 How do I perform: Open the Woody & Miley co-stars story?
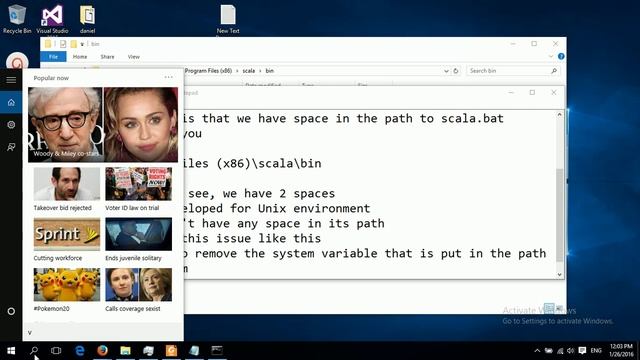pyautogui.click(x=103, y=124)
